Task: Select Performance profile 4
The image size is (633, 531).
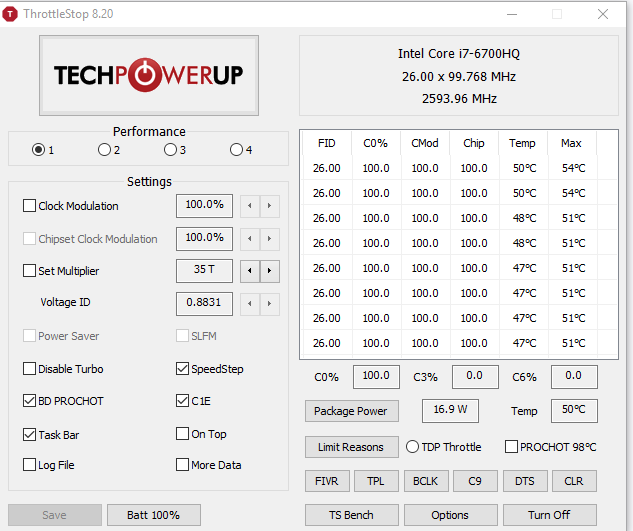Action: click(236, 150)
